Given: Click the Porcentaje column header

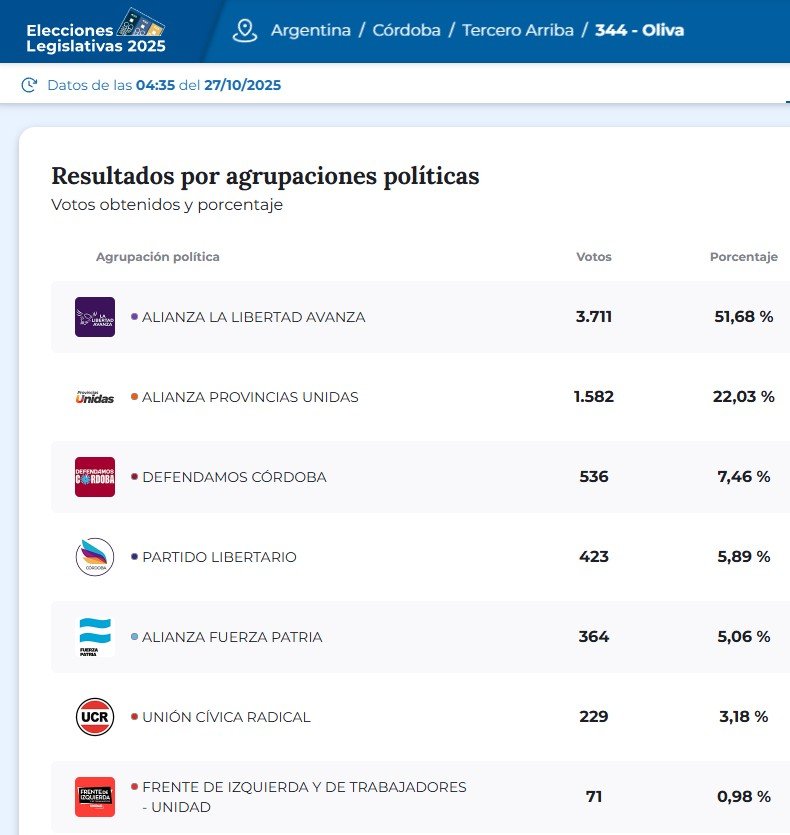Looking at the screenshot, I should click(x=743, y=257).
